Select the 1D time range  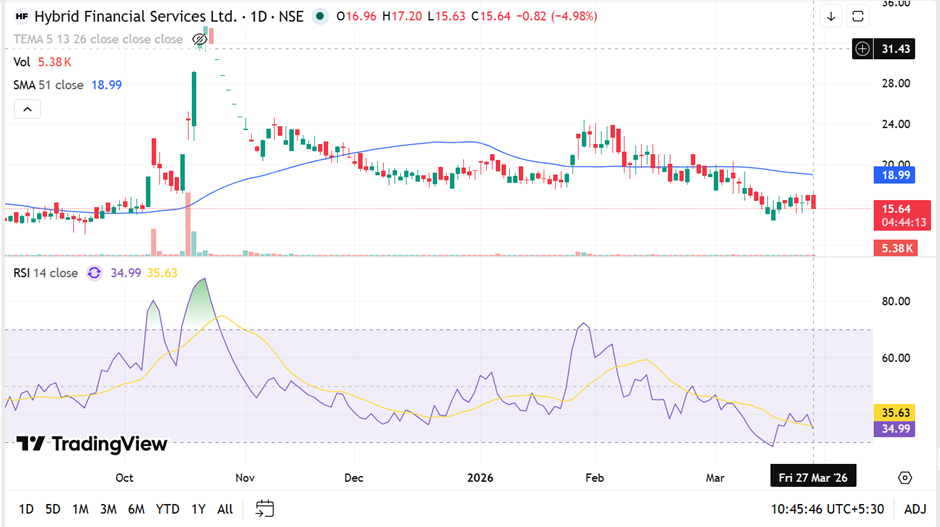tap(26, 509)
